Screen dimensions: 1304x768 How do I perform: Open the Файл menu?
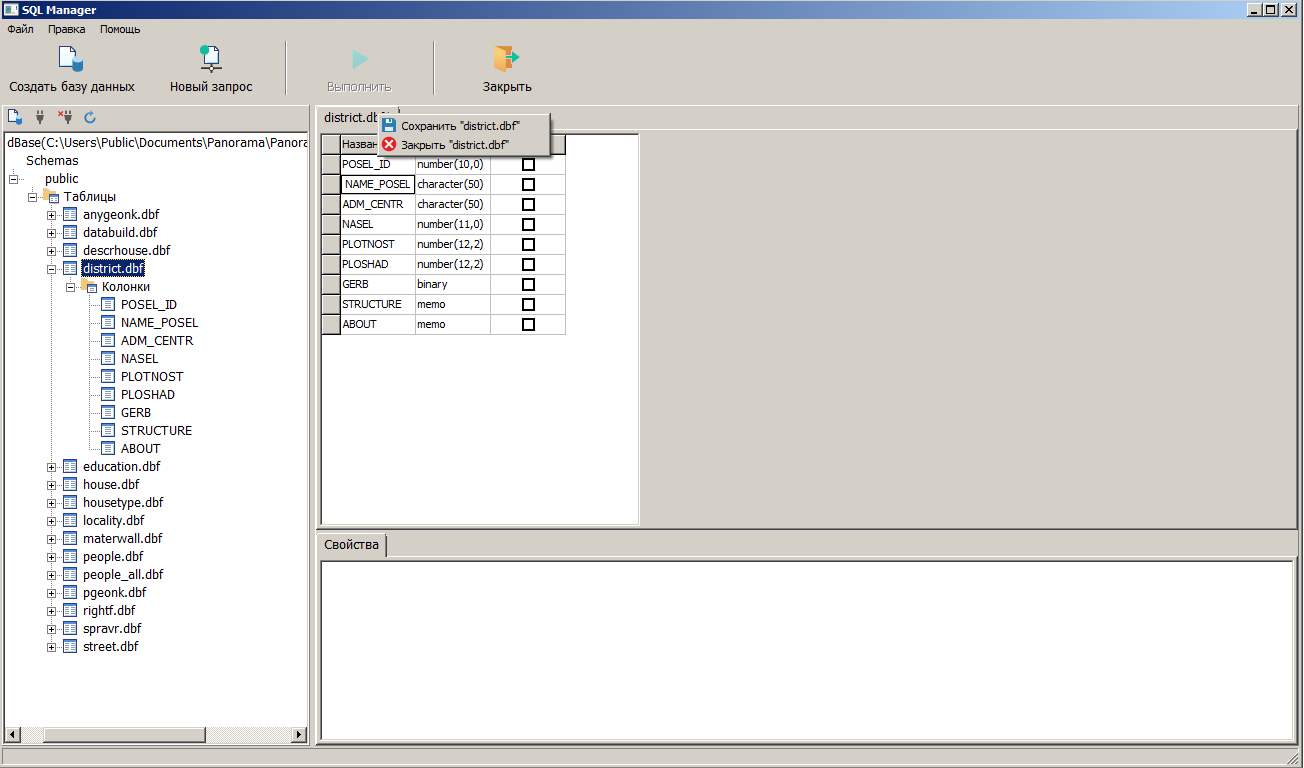coord(20,29)
